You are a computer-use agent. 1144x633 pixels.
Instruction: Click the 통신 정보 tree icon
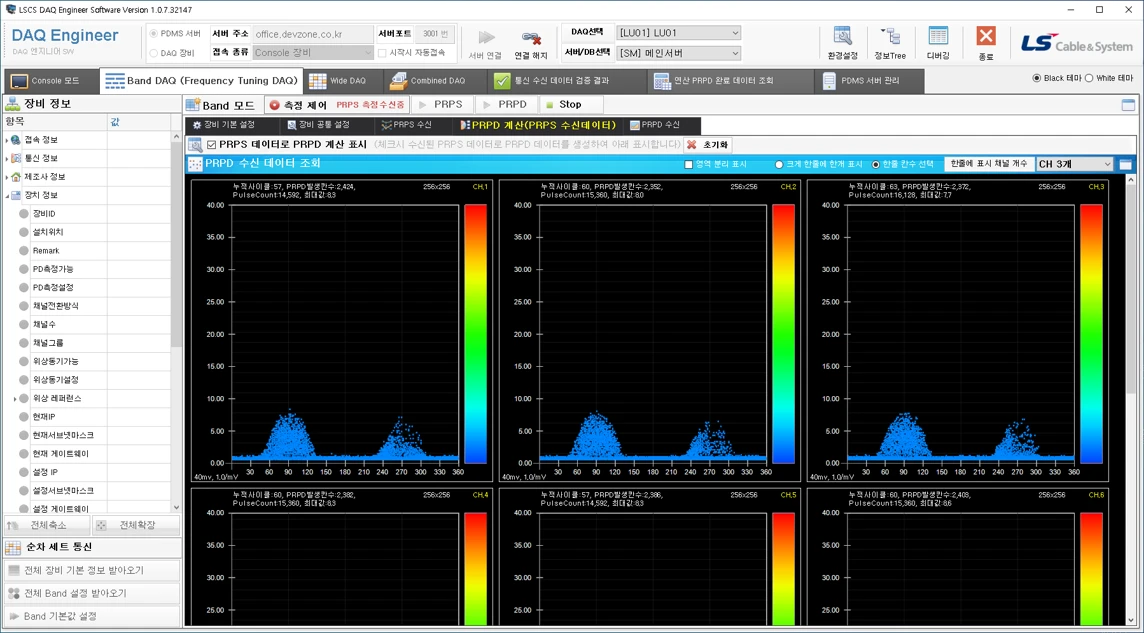pos(16,158)
